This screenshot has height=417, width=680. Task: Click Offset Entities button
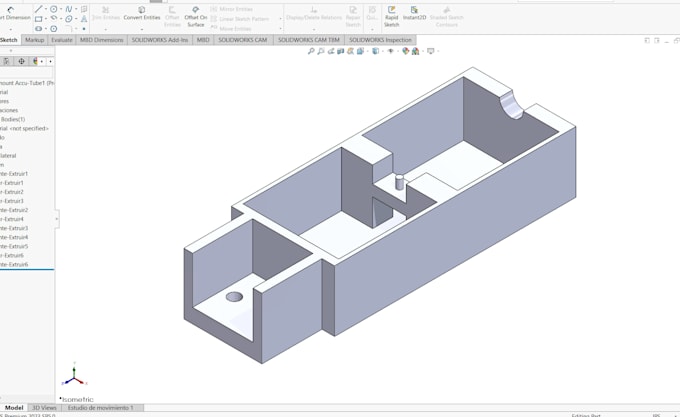(172, 16)
